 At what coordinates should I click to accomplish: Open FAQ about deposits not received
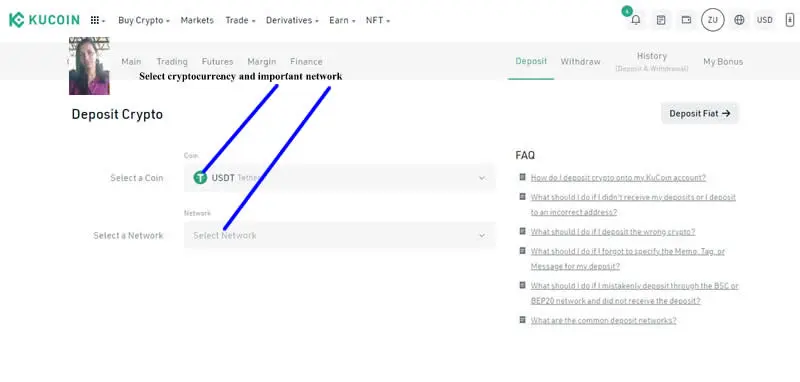(x=633, y=205)
